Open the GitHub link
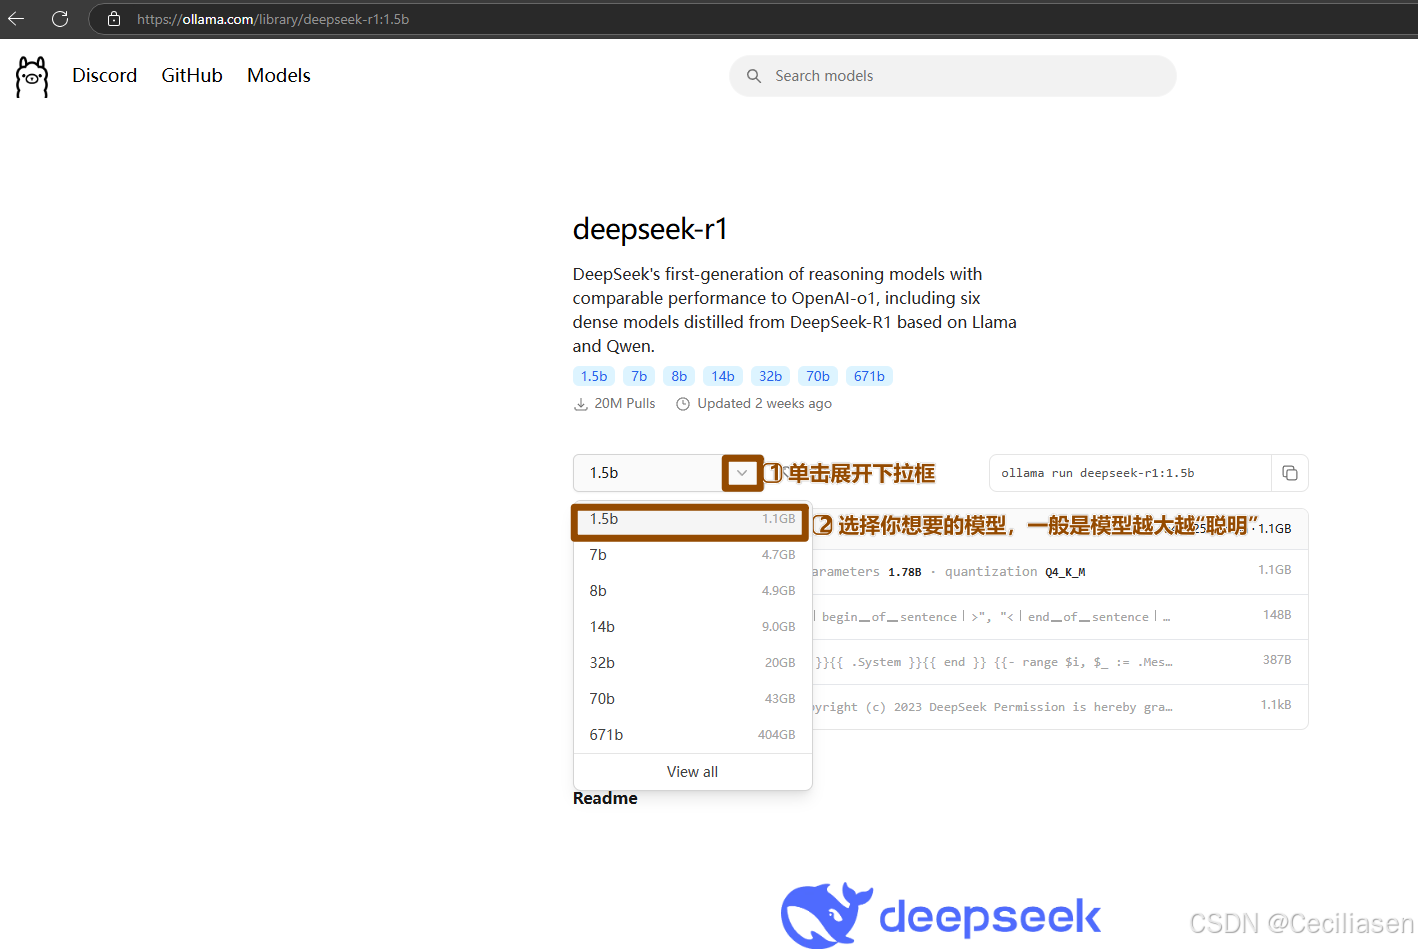Image resolution: width=1418 pixels, height=949 pixels. tap(192, 76)
